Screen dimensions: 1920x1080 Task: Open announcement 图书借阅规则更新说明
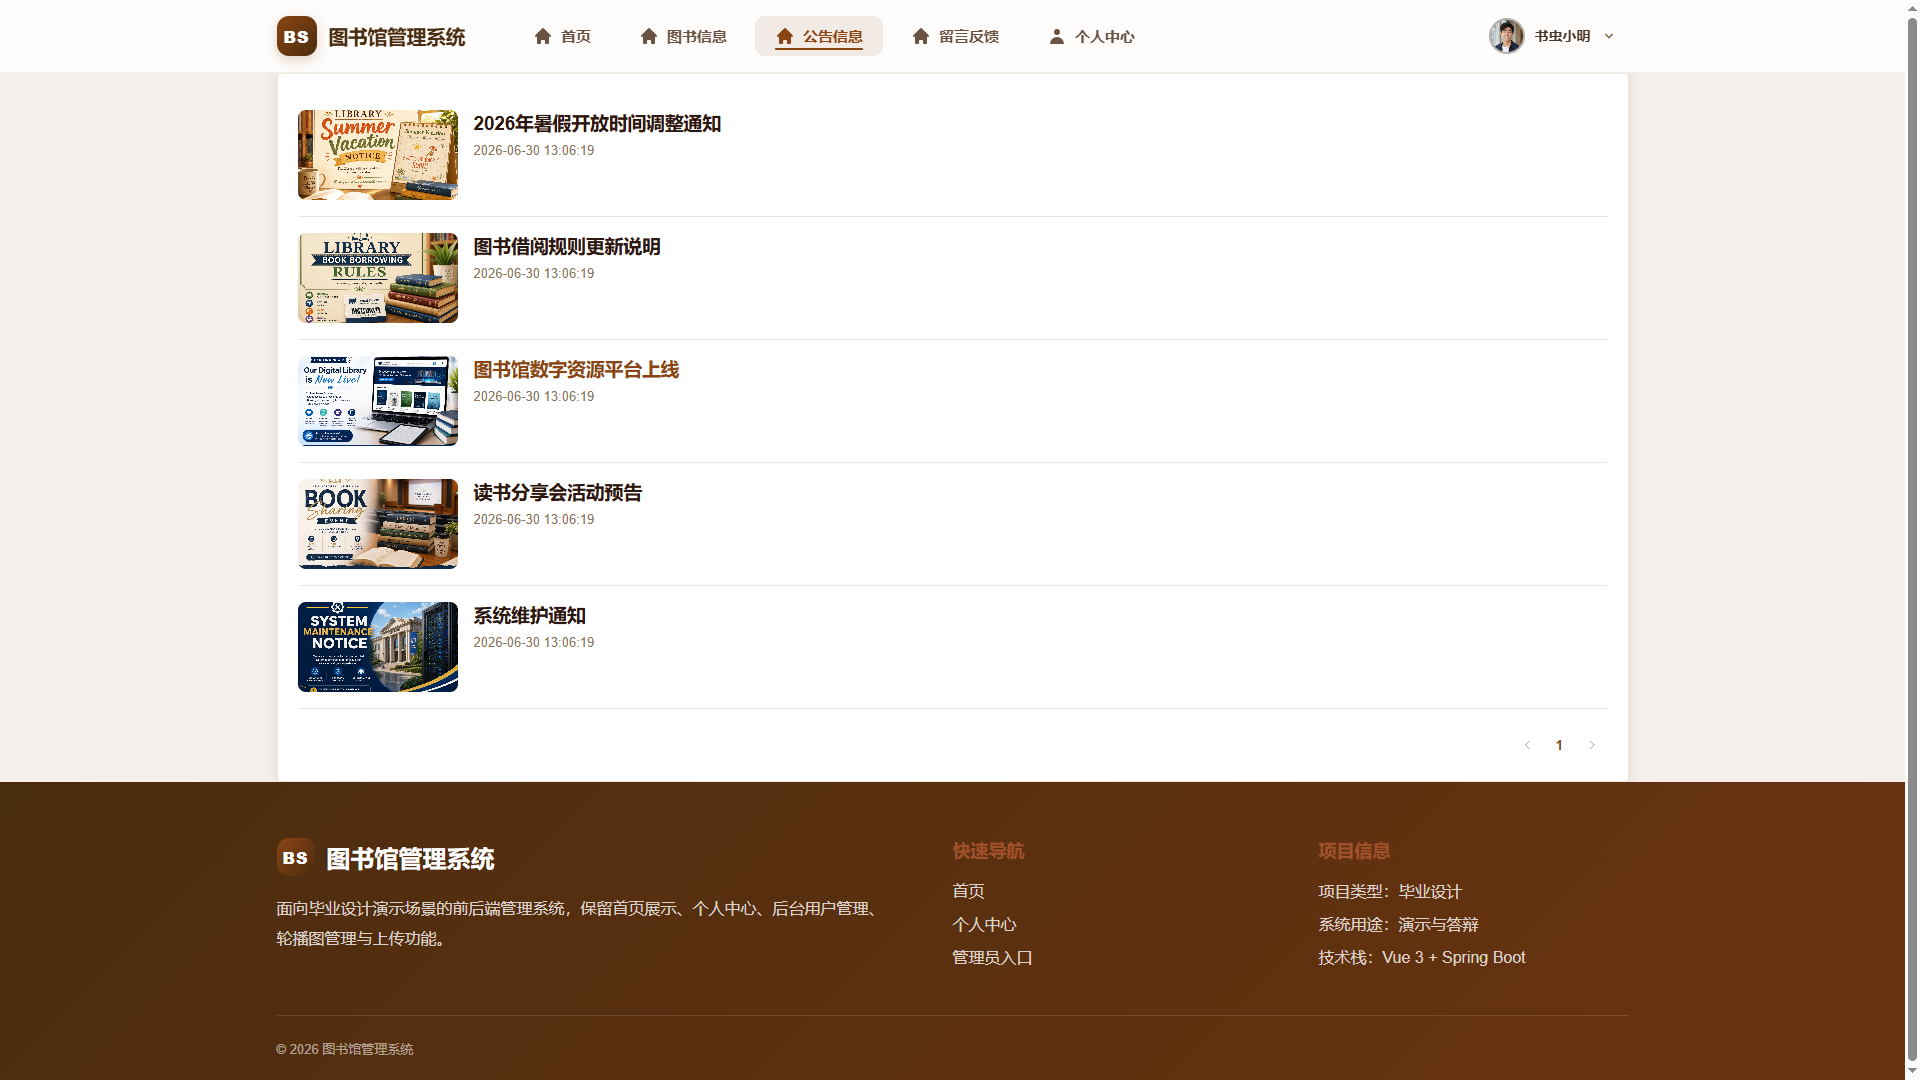[567, 247]
